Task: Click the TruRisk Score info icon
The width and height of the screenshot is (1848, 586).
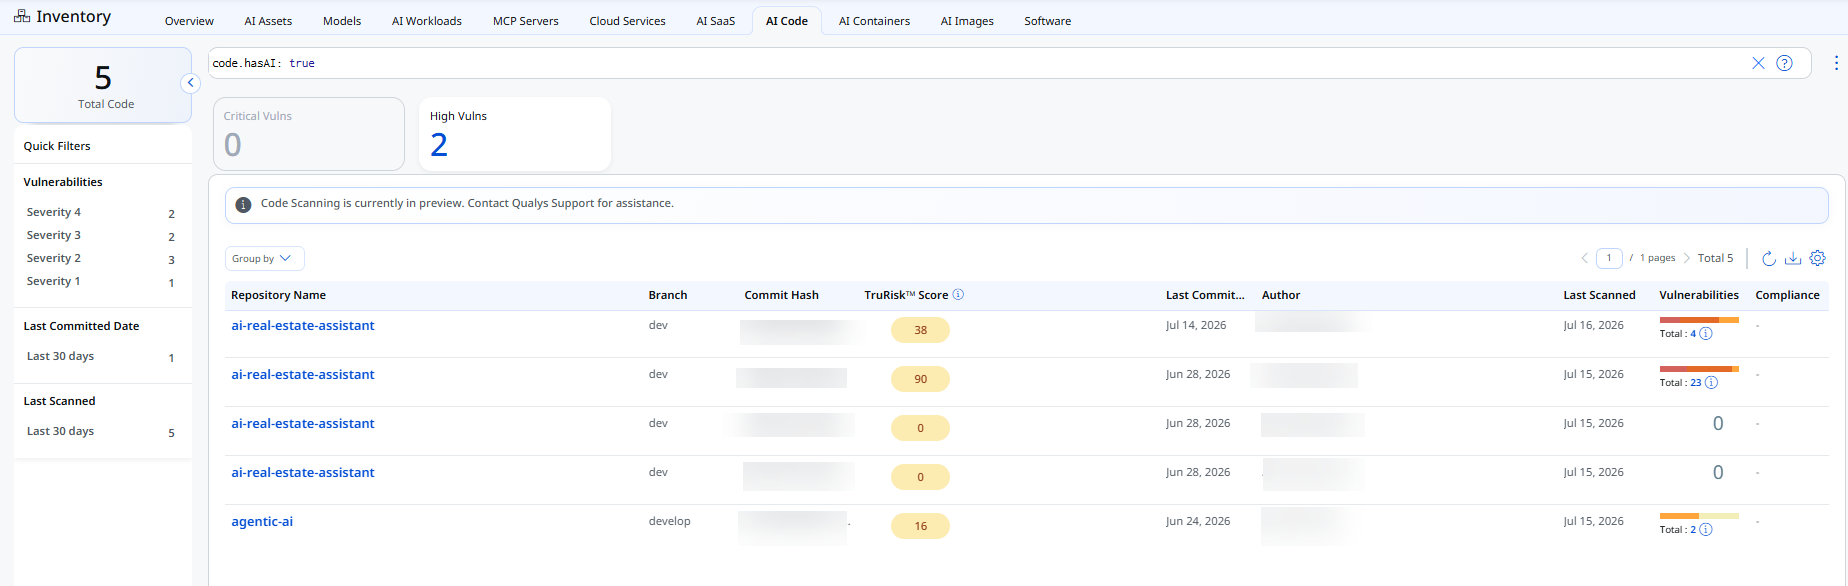Action: click(958, 295)
